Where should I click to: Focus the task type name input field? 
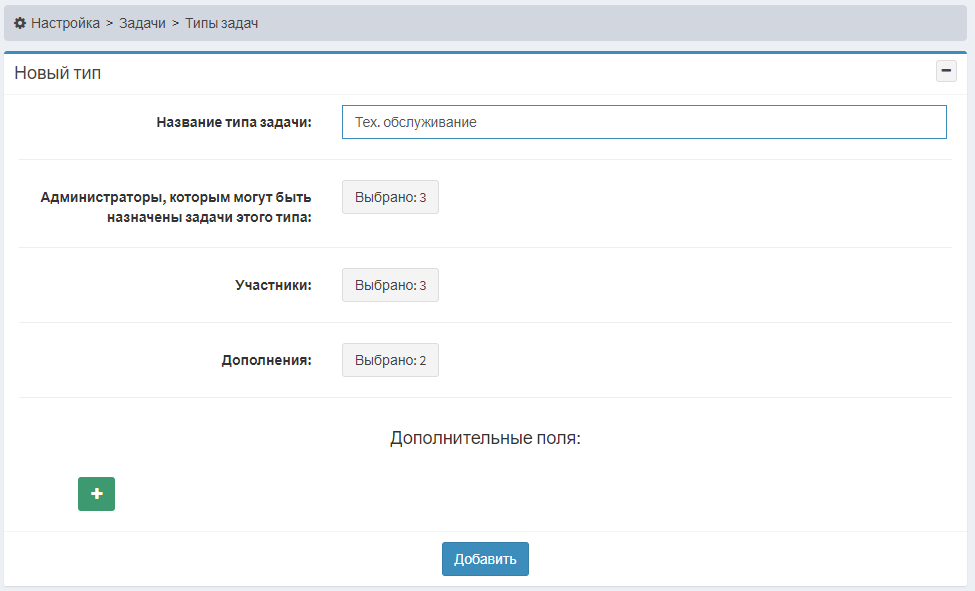644,122
